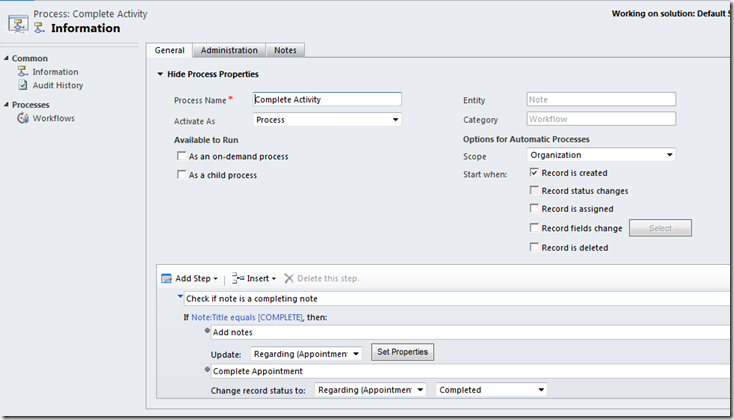Open the Completed status dropdown

[491, 390]
